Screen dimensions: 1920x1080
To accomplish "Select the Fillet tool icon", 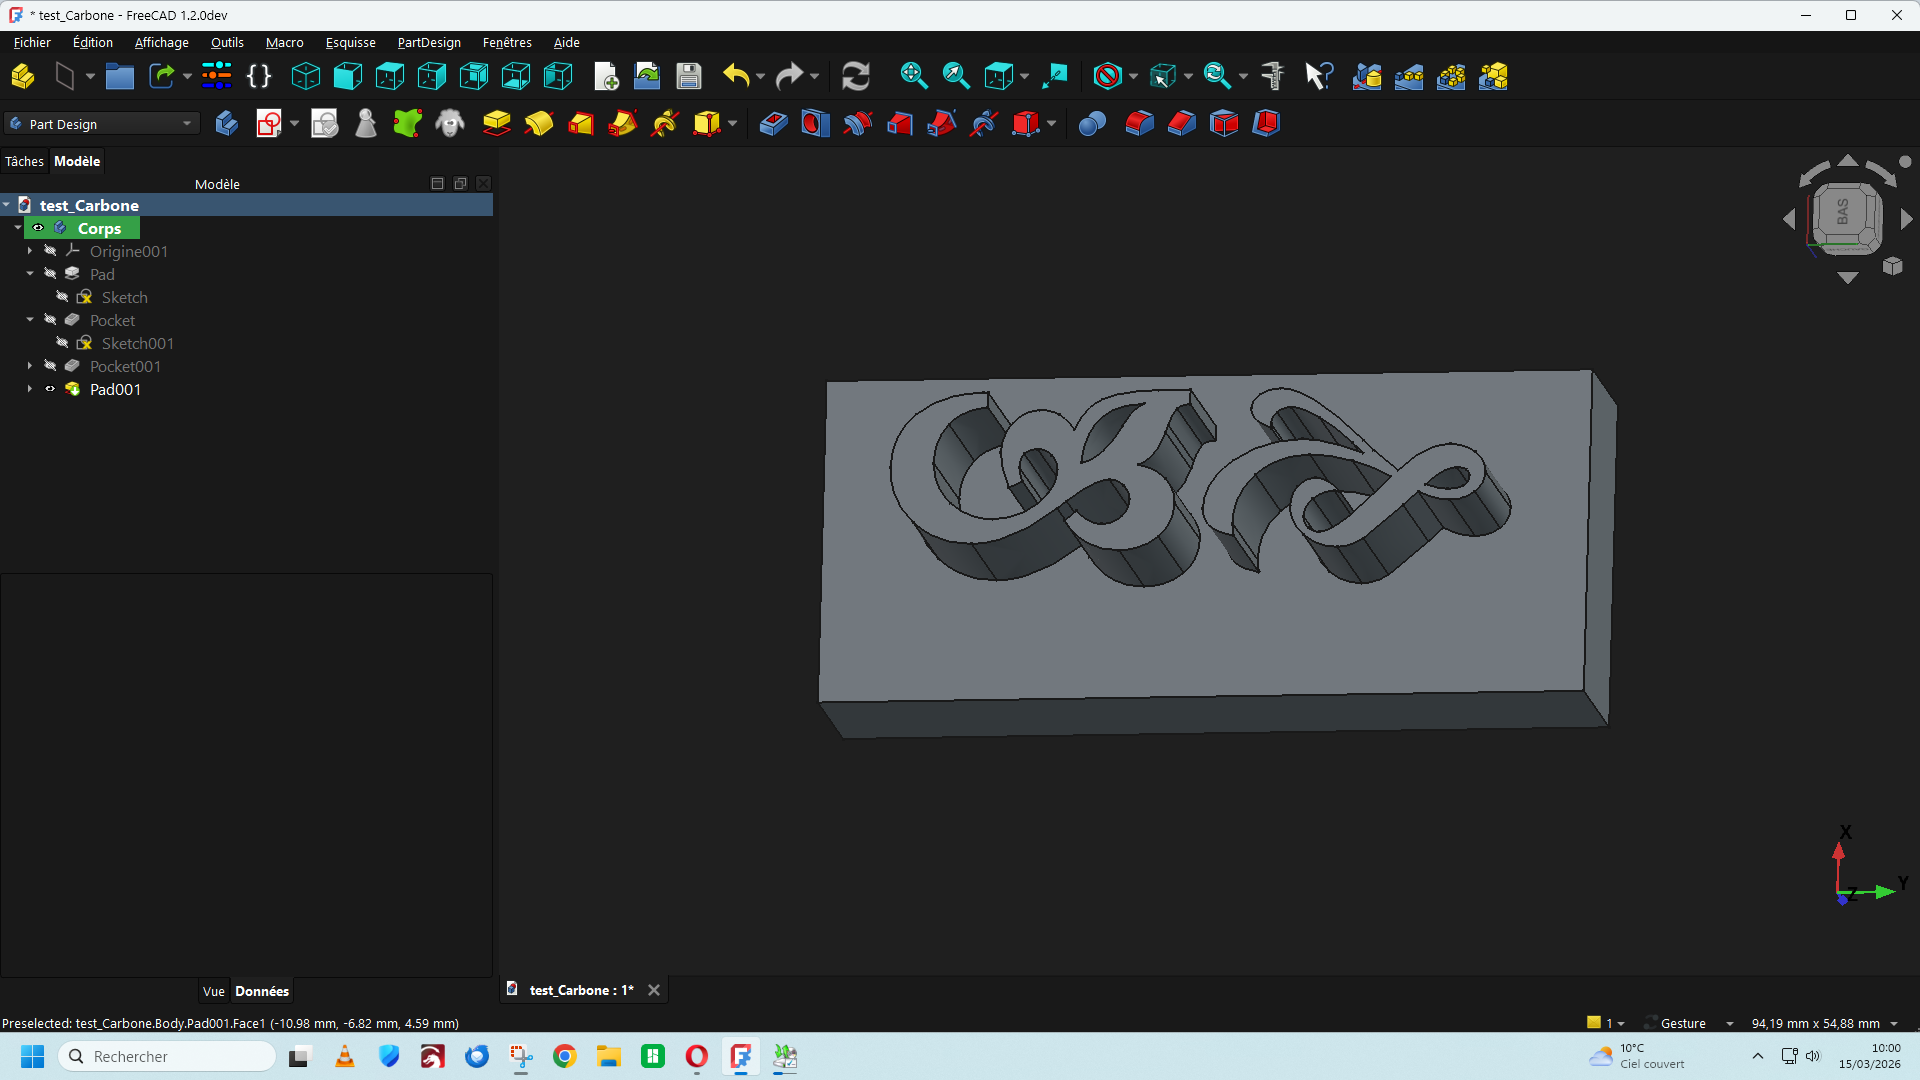I will click(x=1139, y=124).
